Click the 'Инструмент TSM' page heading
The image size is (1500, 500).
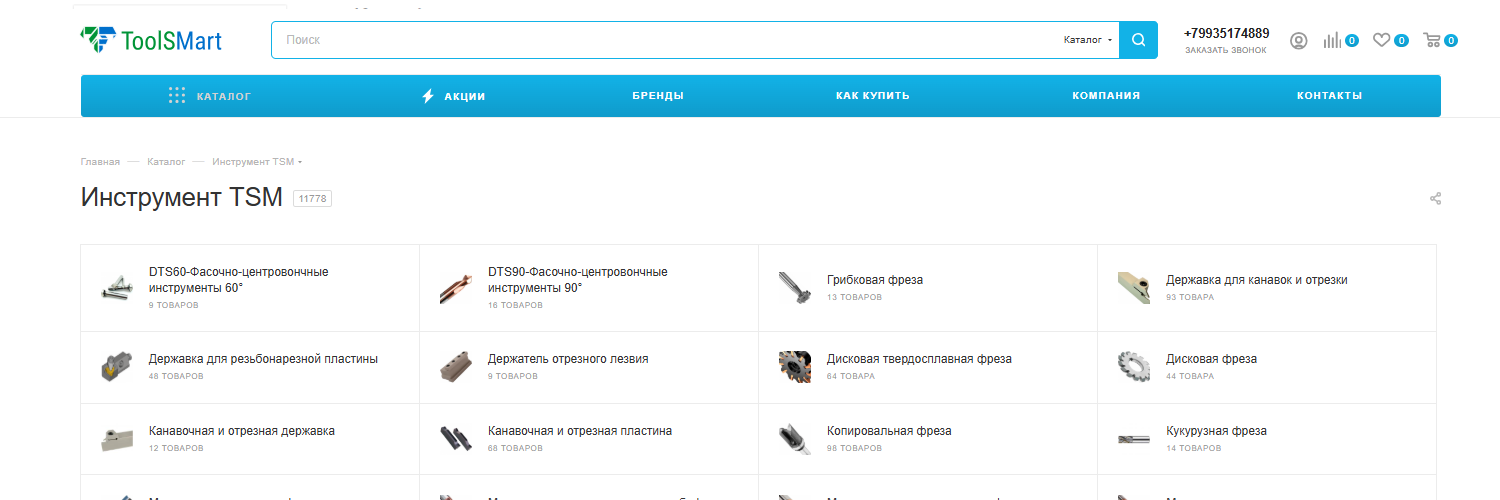[x=182, y=198]
